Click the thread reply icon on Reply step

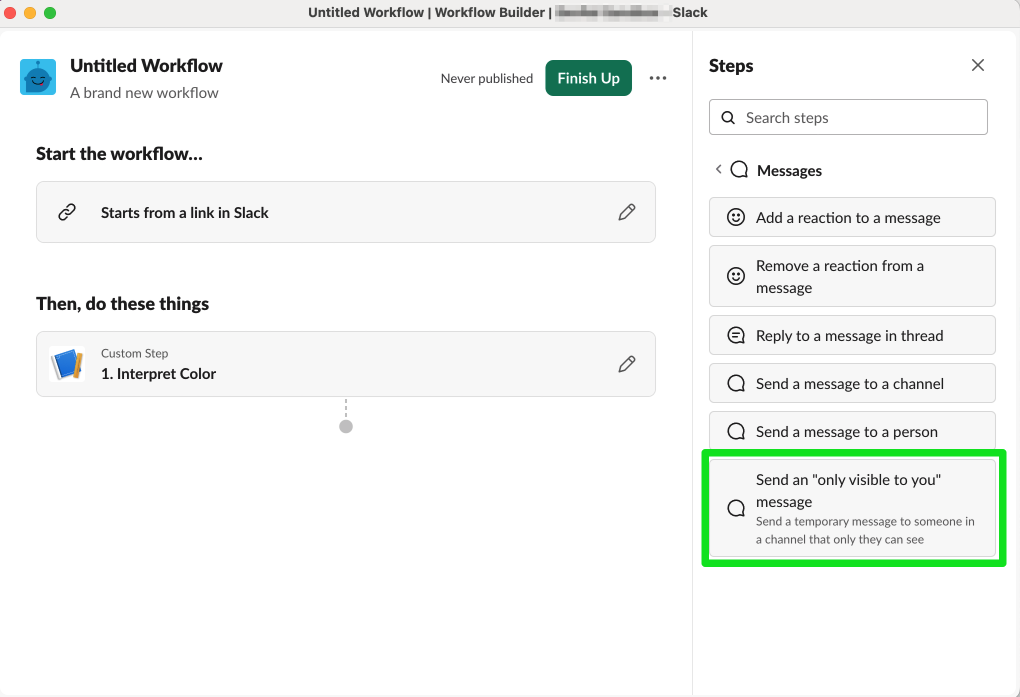point(735,335)
